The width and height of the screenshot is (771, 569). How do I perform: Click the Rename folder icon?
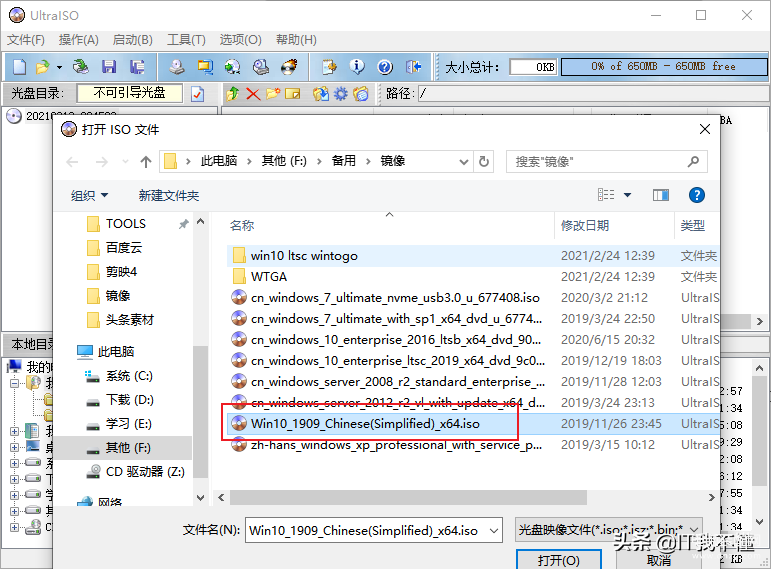[293, 93]
